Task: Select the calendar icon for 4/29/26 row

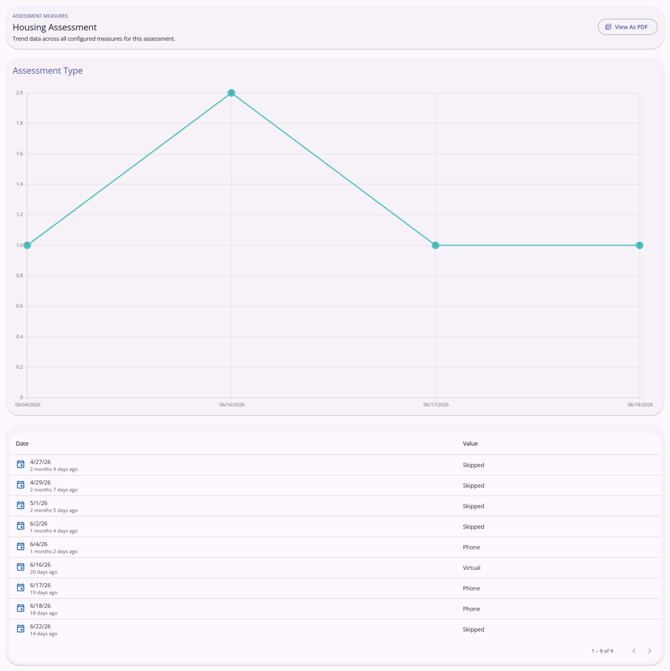Action: [x=21, y=485]
